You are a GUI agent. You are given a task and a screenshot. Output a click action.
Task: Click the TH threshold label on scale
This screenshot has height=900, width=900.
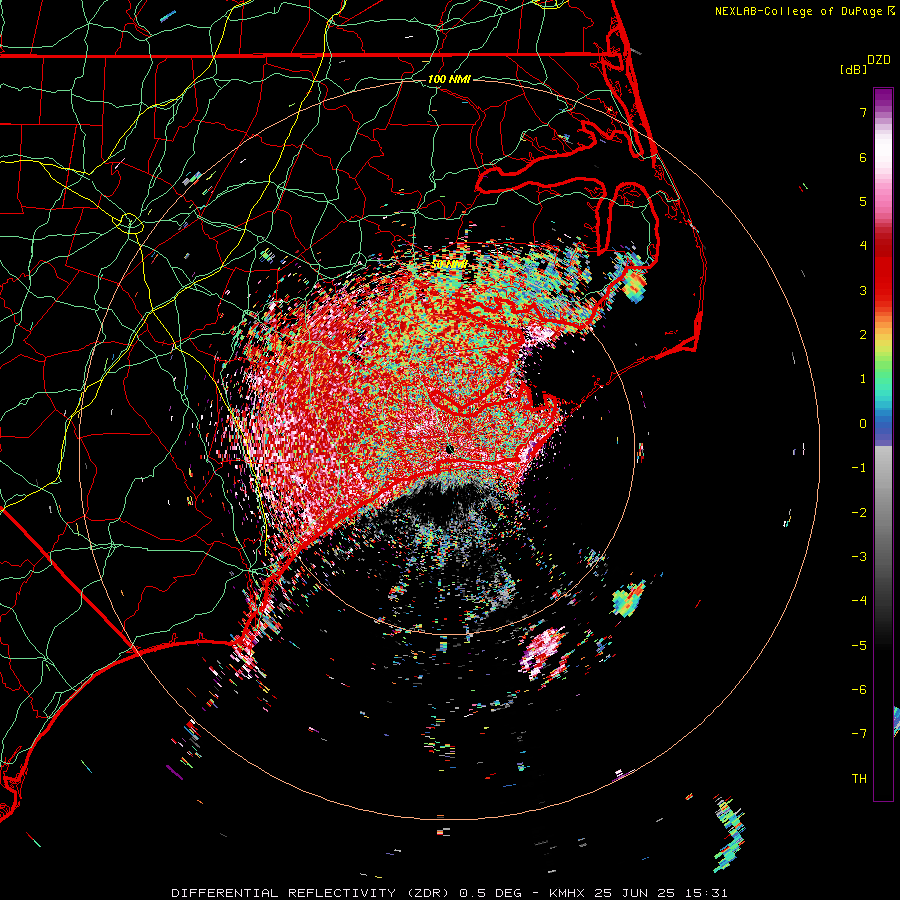pyautogui.click(x=859, y=779)
